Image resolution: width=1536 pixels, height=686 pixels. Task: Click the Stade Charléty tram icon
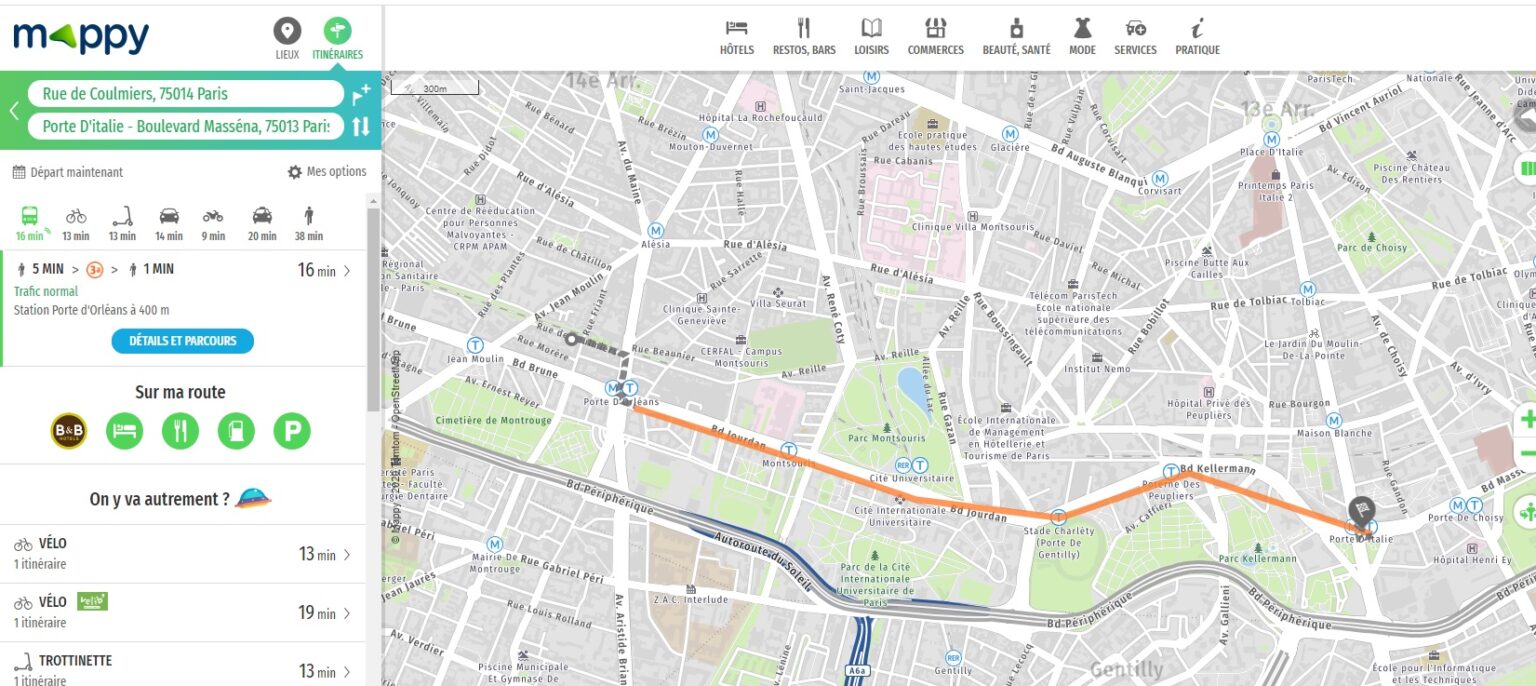click(x=1059, y=517)
